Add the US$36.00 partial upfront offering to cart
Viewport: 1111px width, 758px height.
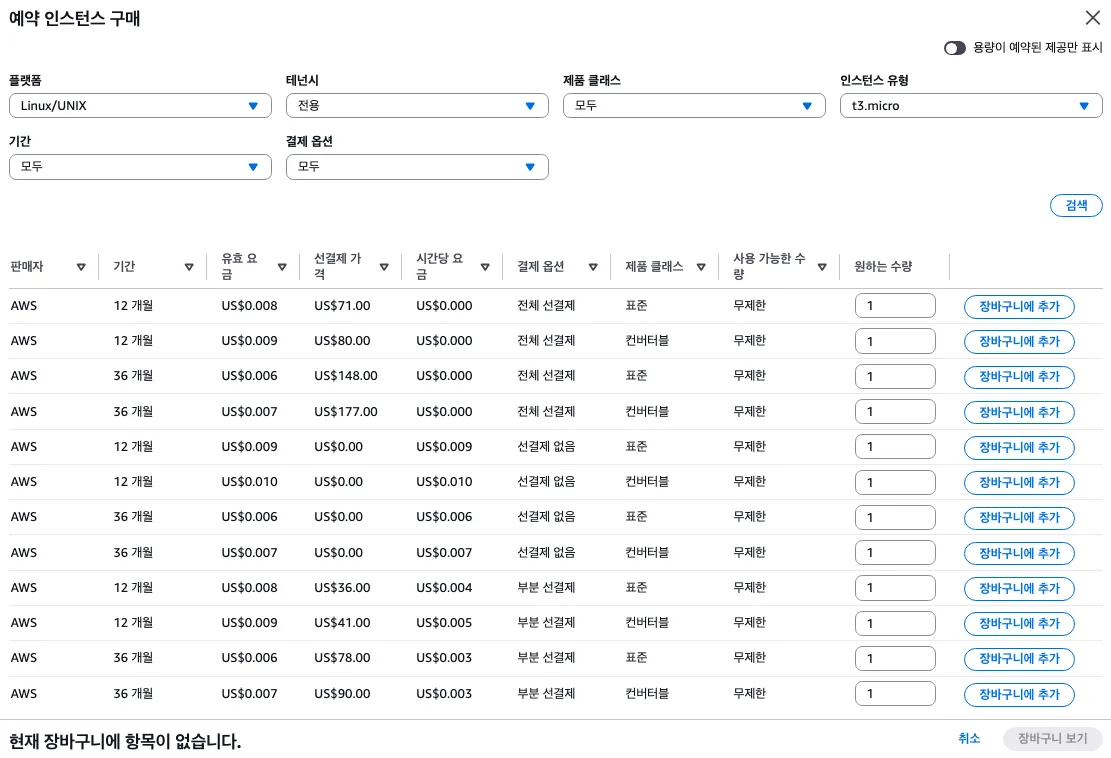tap(1019, 588)
